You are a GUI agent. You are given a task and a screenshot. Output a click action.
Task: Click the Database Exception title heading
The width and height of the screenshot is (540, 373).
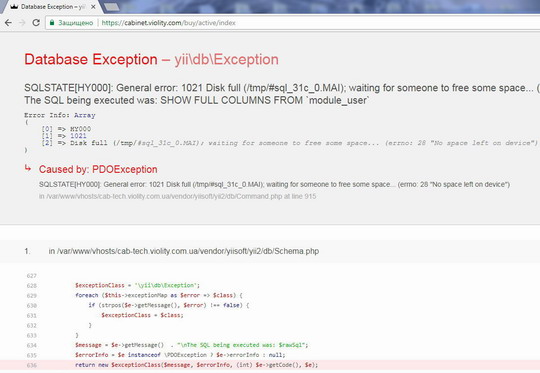(x=151, y=60)
